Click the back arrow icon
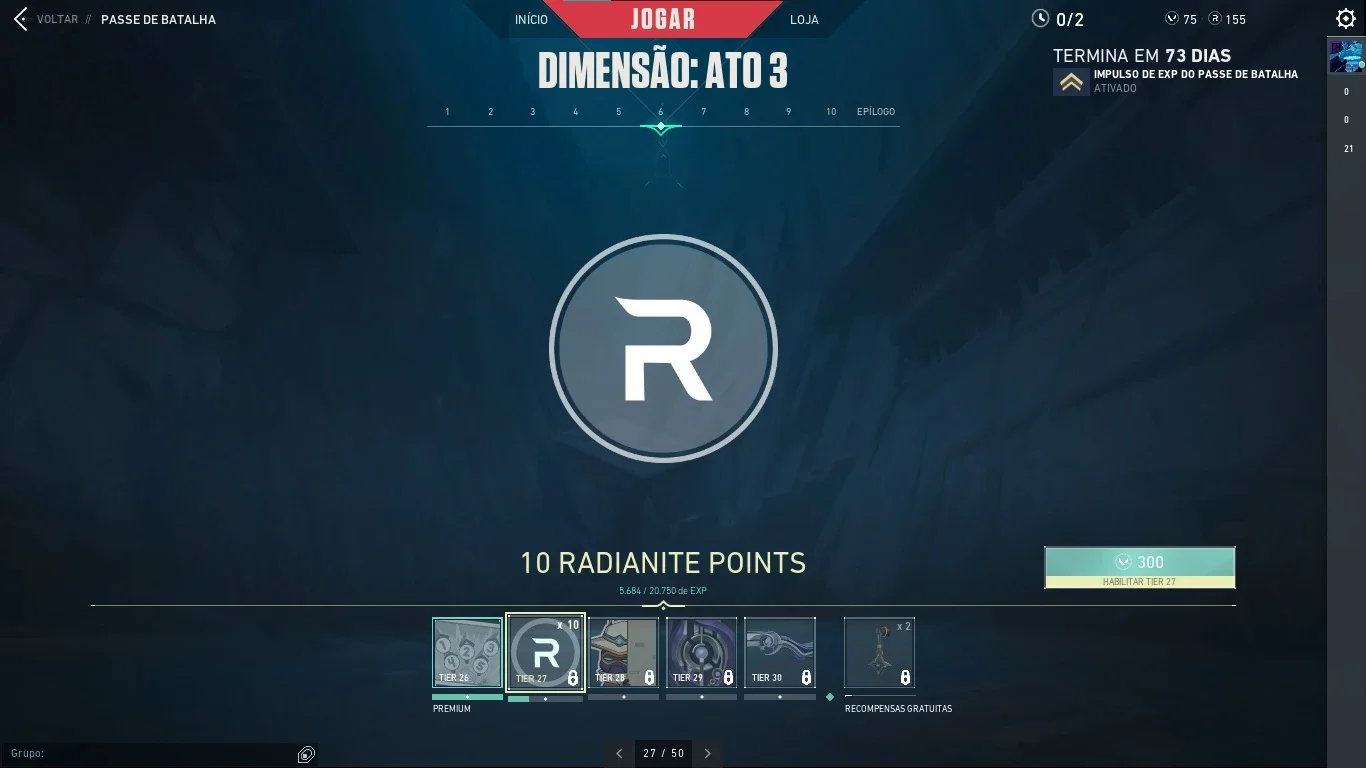 20,19
